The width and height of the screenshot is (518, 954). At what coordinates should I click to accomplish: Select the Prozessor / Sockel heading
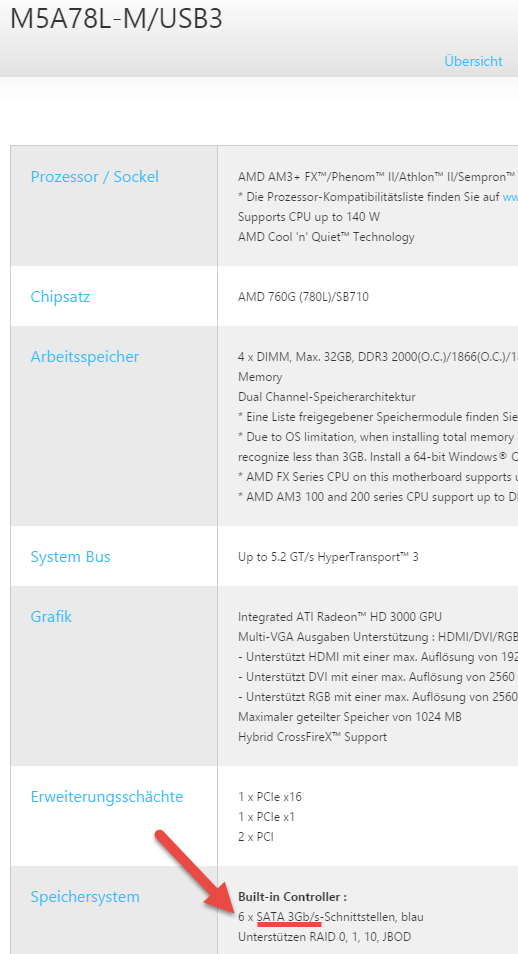tap(94, 177)
